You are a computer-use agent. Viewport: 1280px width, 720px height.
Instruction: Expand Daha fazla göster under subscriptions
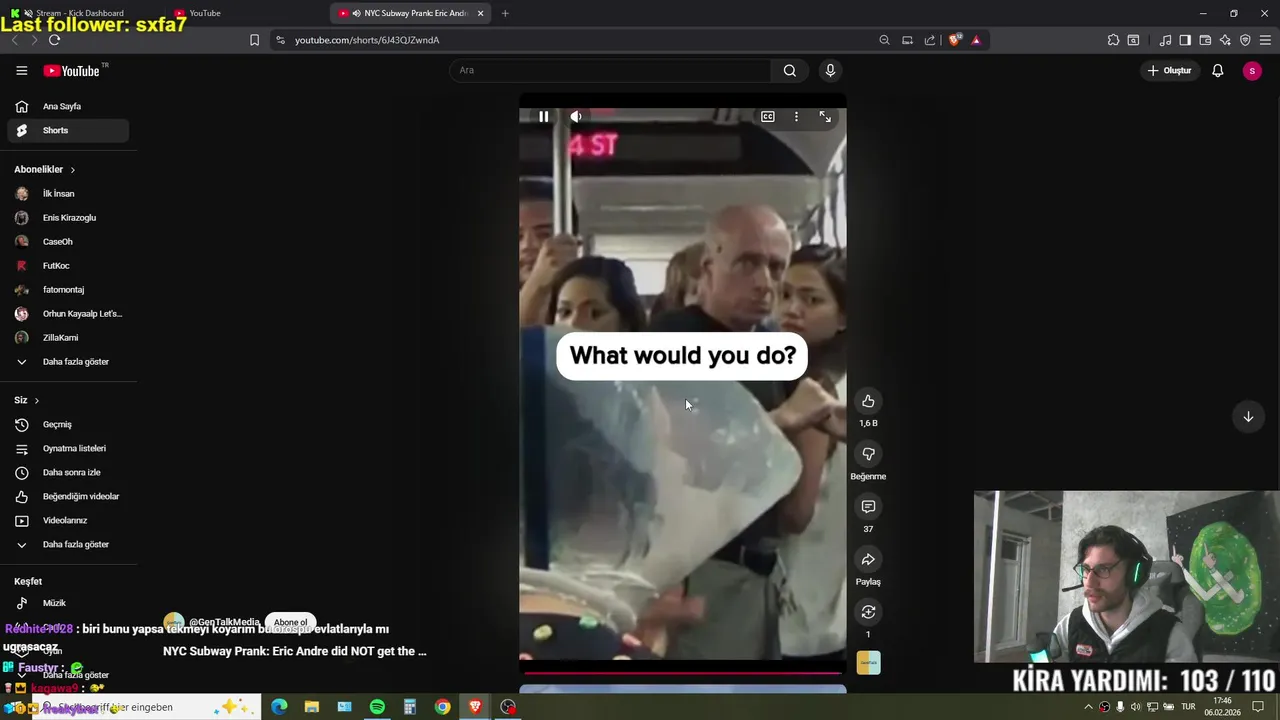click(68, 361)
